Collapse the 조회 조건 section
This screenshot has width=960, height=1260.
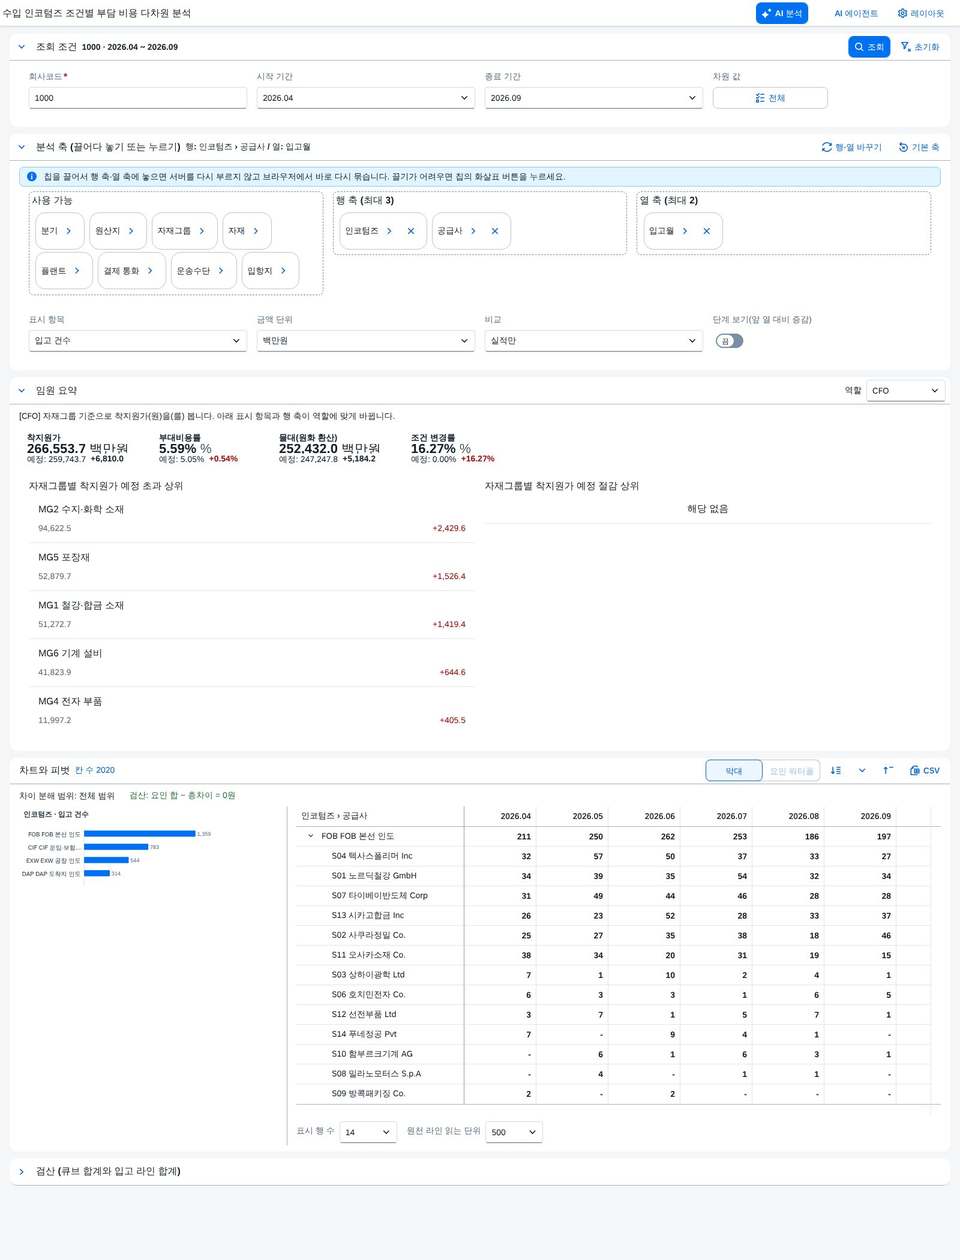pyautogui.click(x=22, y=47)
